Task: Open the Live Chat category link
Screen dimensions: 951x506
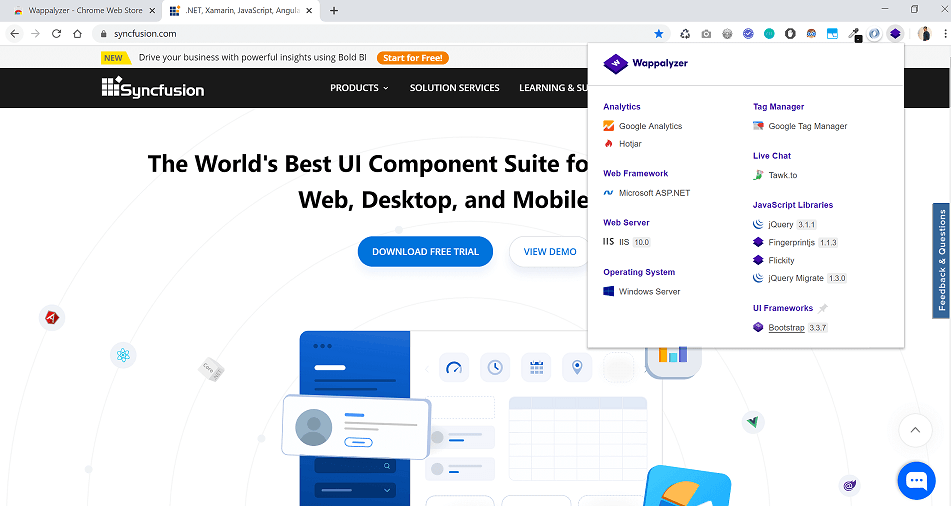Action: pos(771,156)
